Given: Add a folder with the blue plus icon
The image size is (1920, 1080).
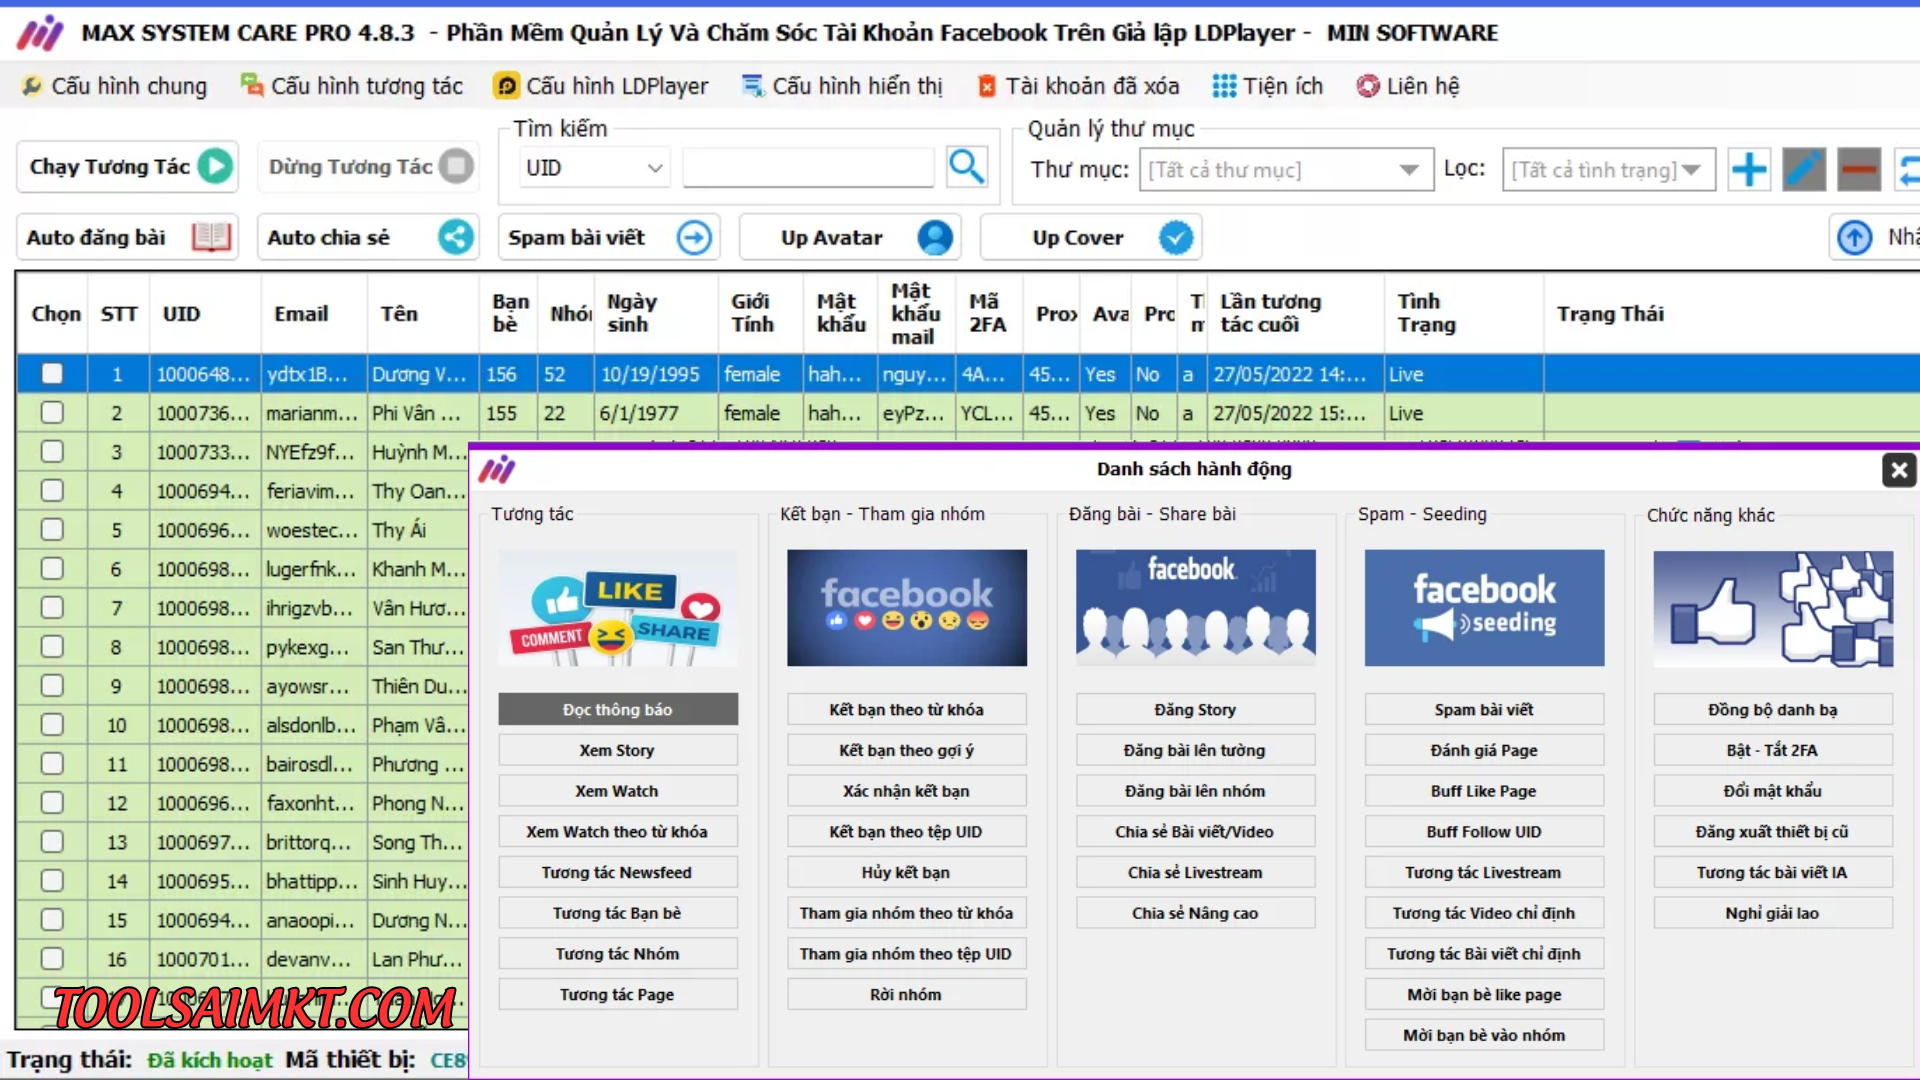Looking at the screenshot, I should (x=1749, y=169).
